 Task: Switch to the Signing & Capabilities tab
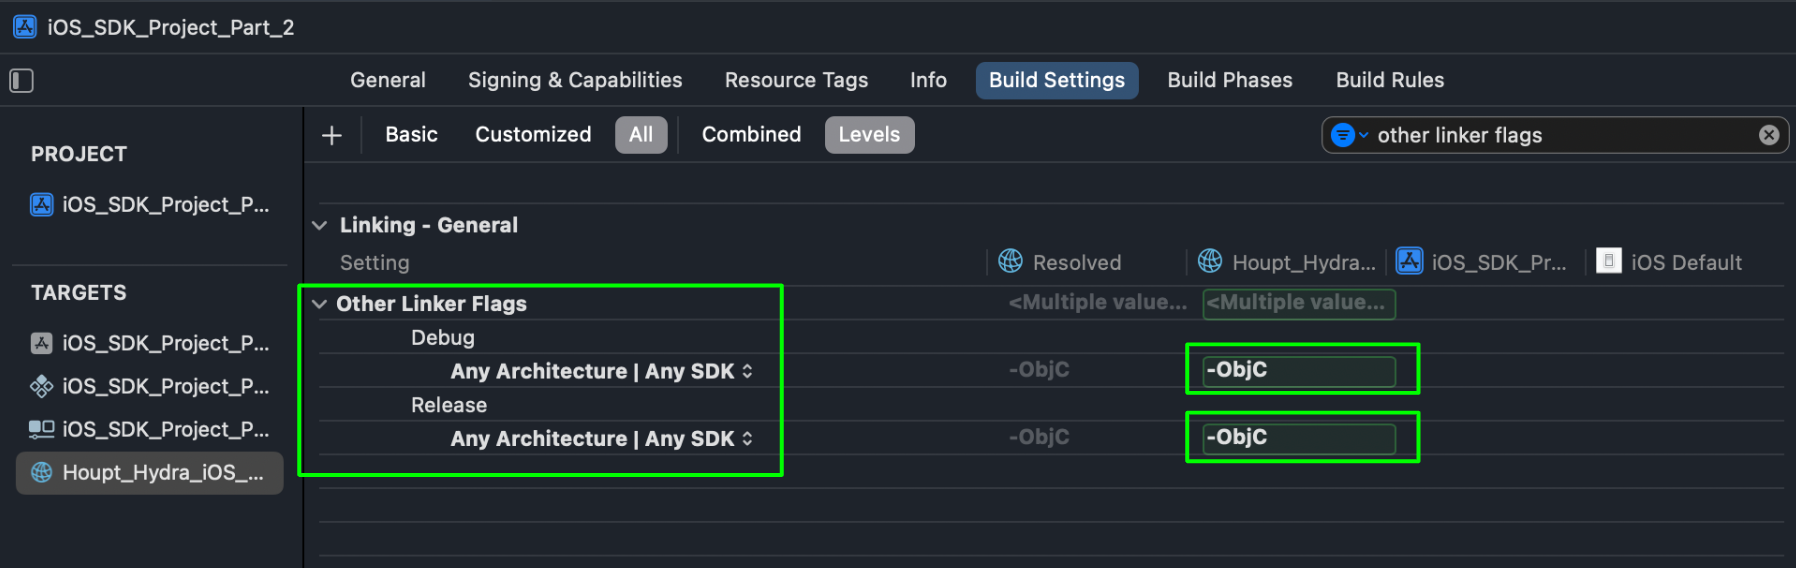575,81
